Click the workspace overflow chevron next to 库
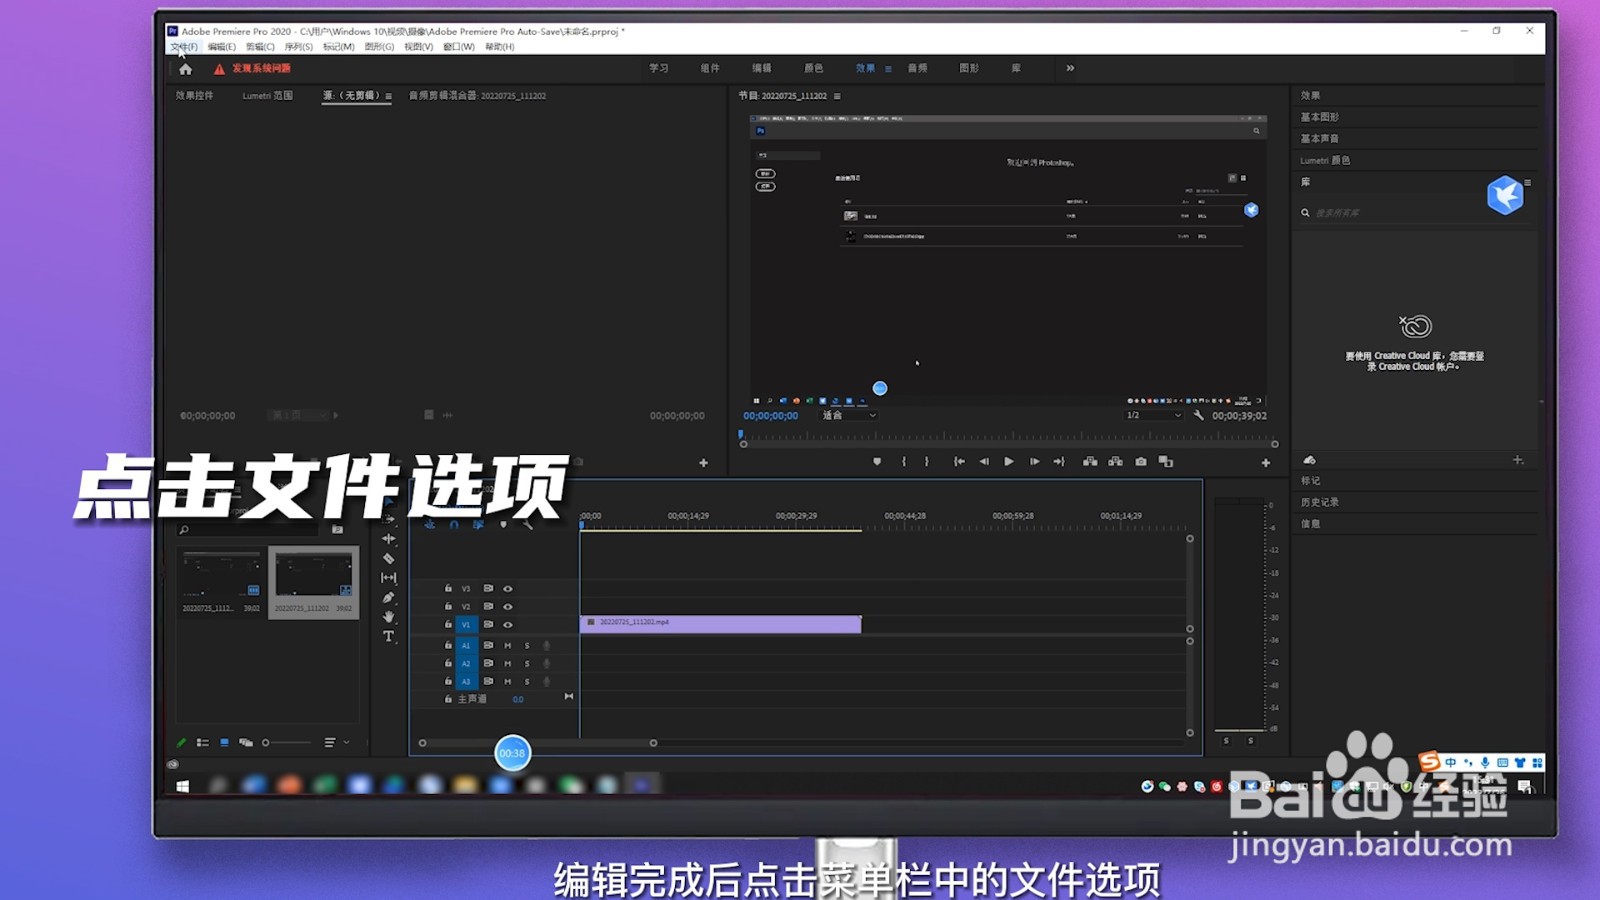This screenshot has height=900, width=1600. 1070,68
